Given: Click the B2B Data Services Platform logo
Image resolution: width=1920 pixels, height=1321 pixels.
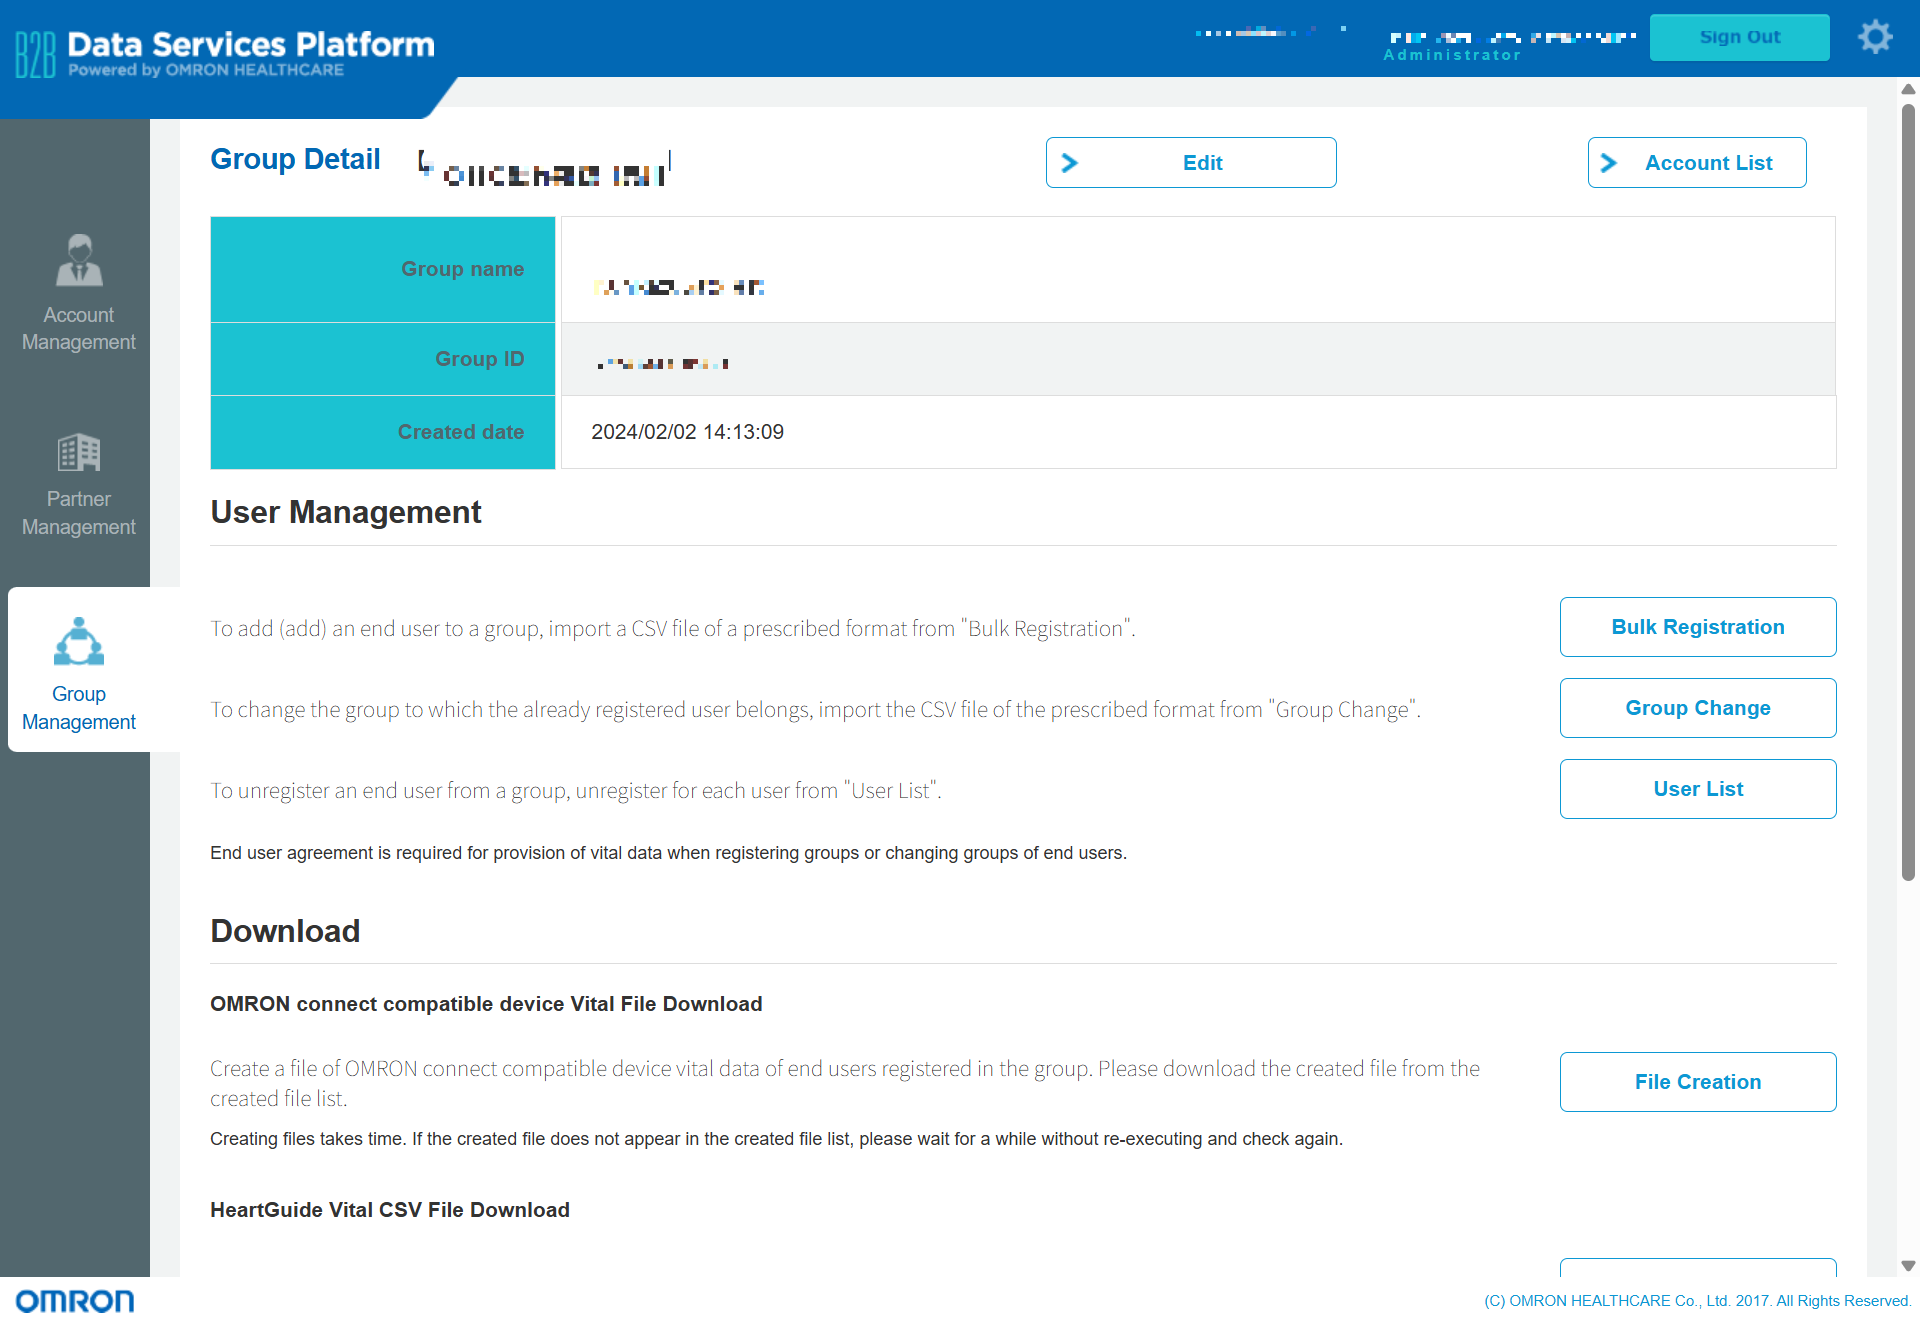Looking at the screenshot, I should pos(226,53).
